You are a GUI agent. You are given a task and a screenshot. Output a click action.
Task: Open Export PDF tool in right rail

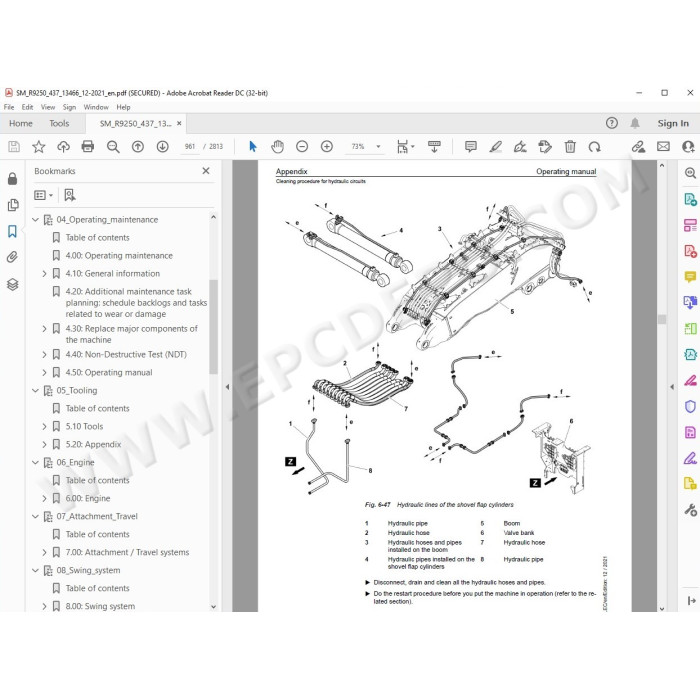690,199
